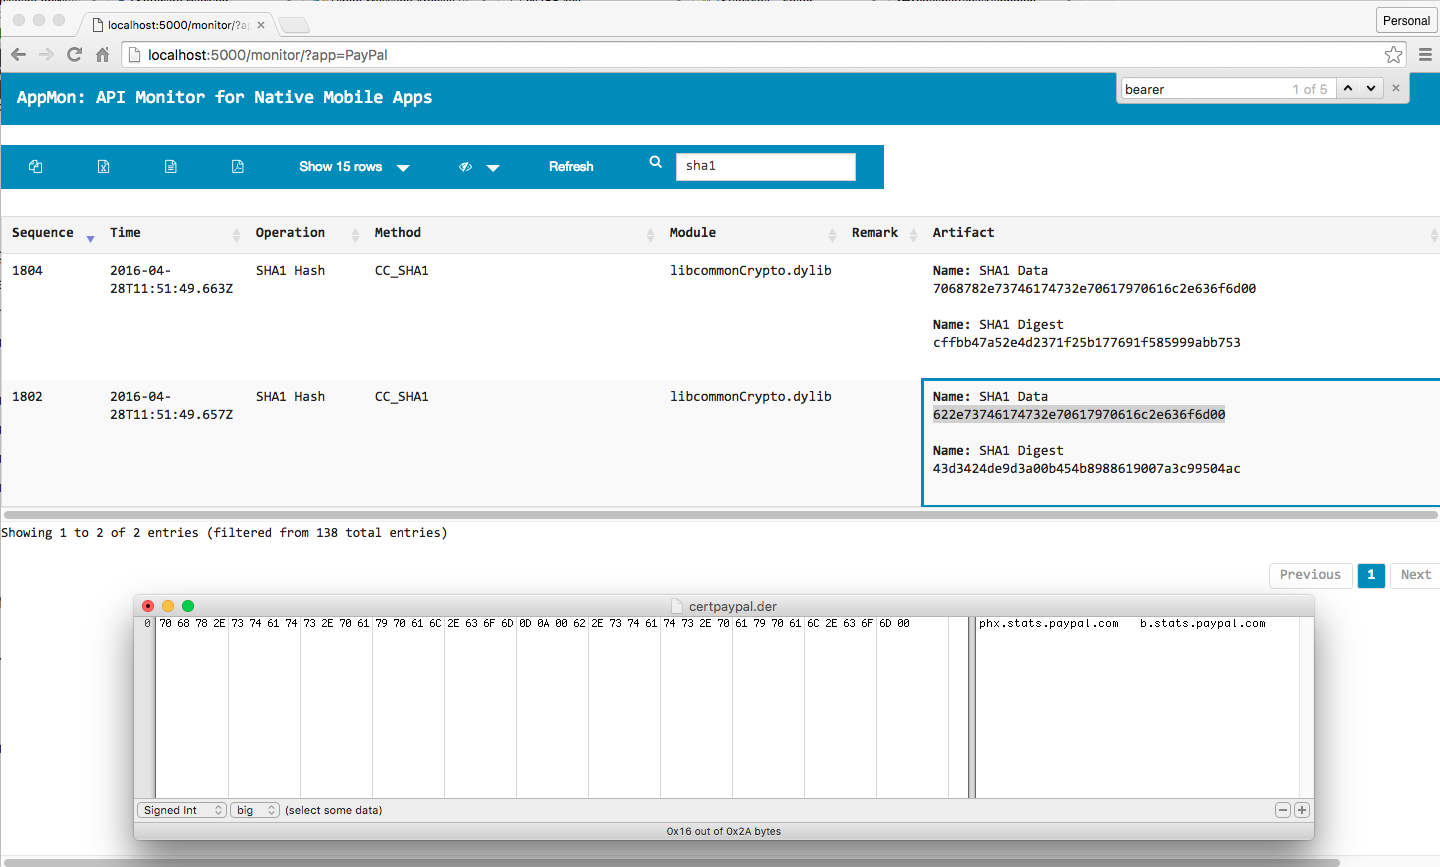Click libcommonCrypto.dylib in row 1804
Viewport: 1440px width, 867px height.
click(751, 271)
